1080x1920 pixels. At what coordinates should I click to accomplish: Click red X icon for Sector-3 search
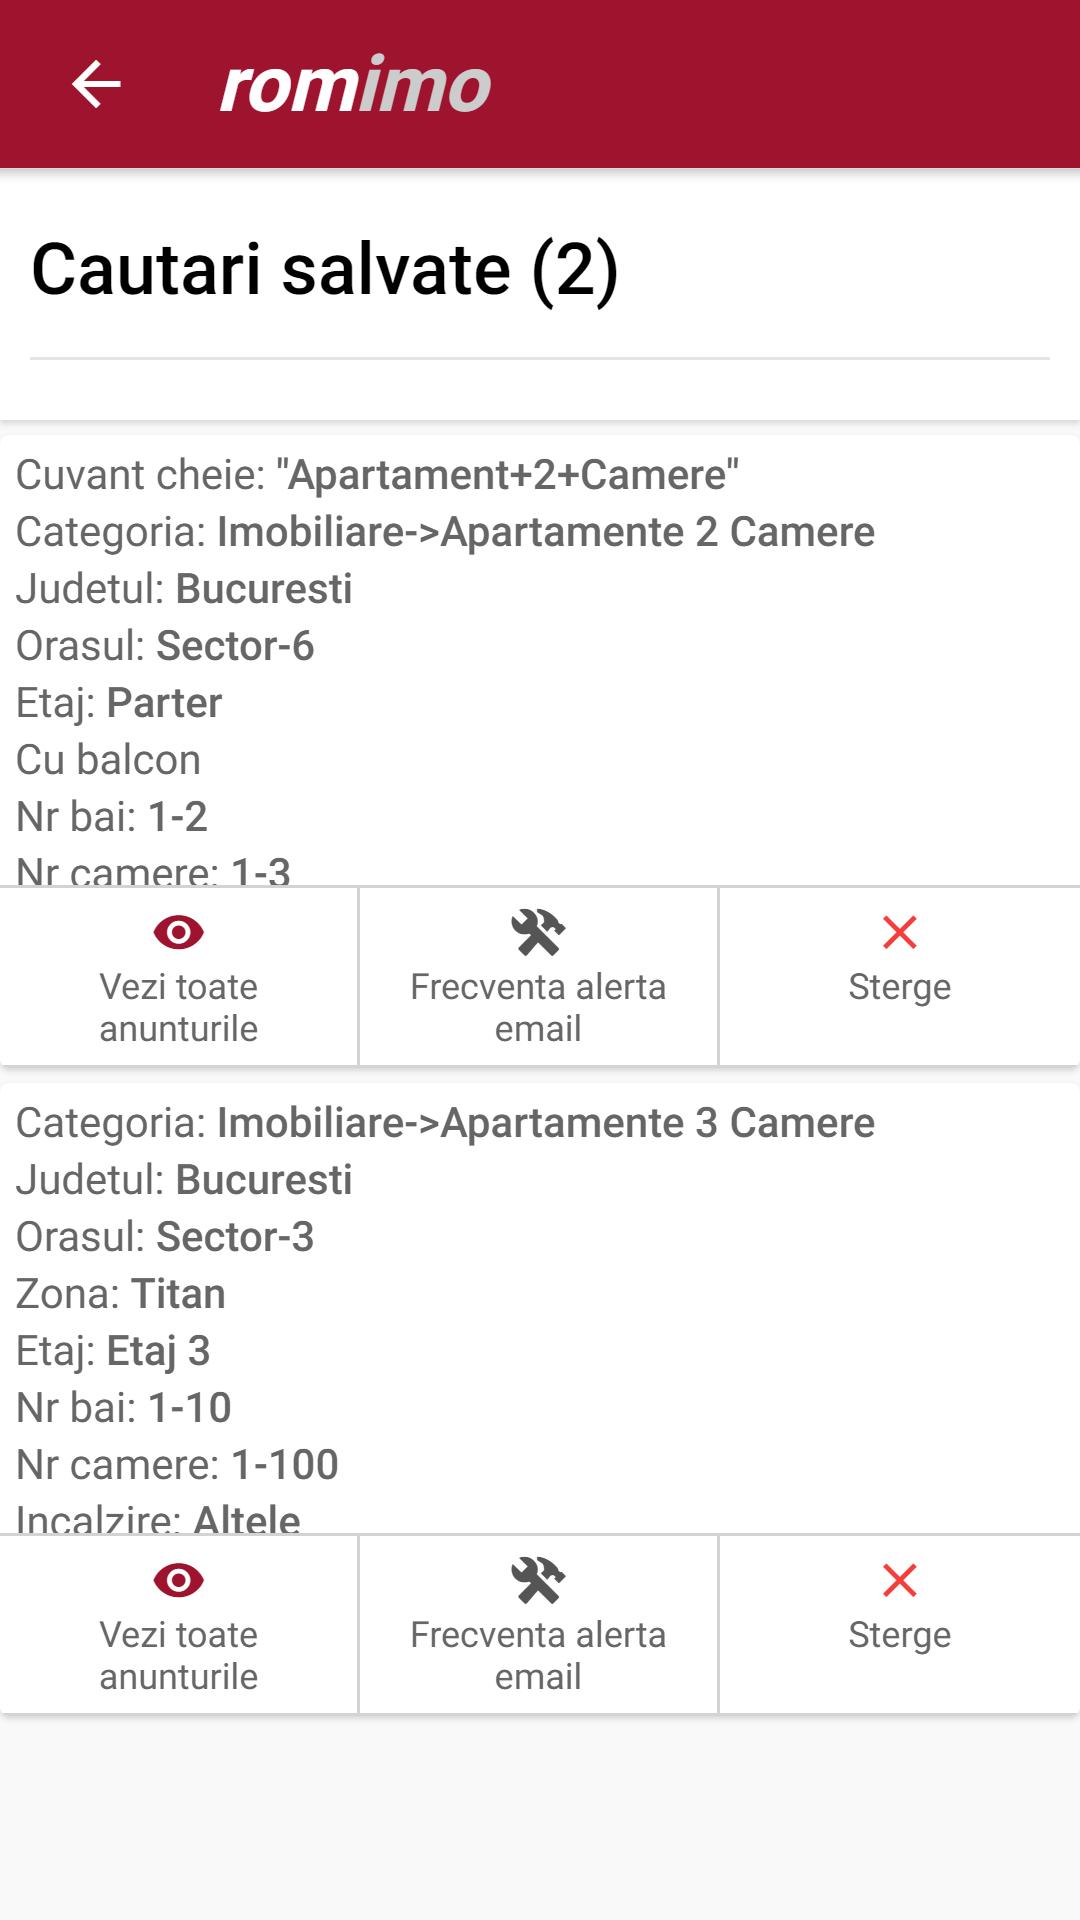(899, 1580)
